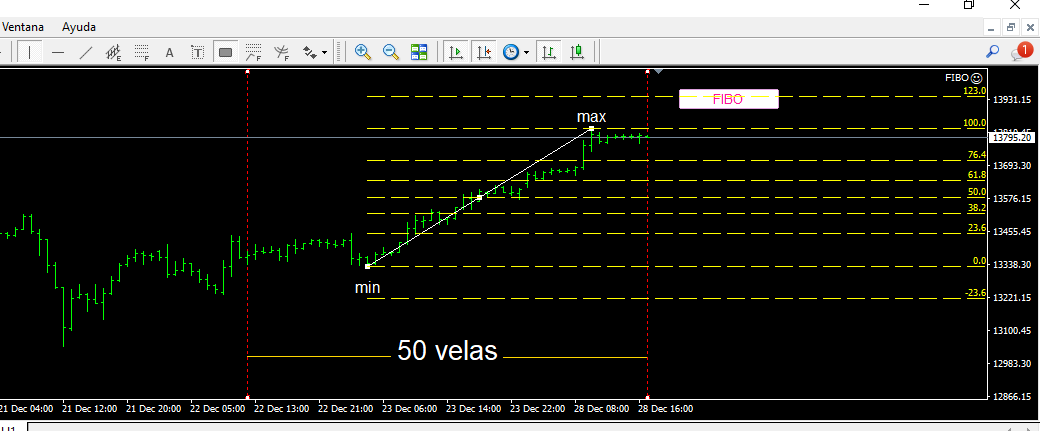The image size is (1040, 431).
Task: Click price scale value 13693.30
Action: (1012, 165)
